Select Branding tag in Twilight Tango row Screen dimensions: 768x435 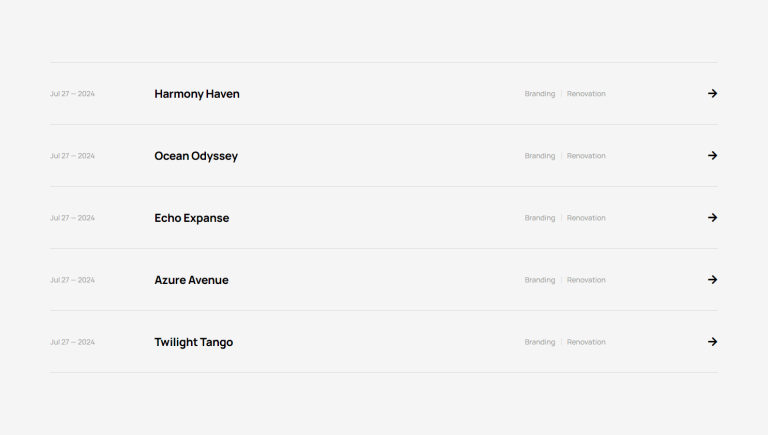pos(540,342)
